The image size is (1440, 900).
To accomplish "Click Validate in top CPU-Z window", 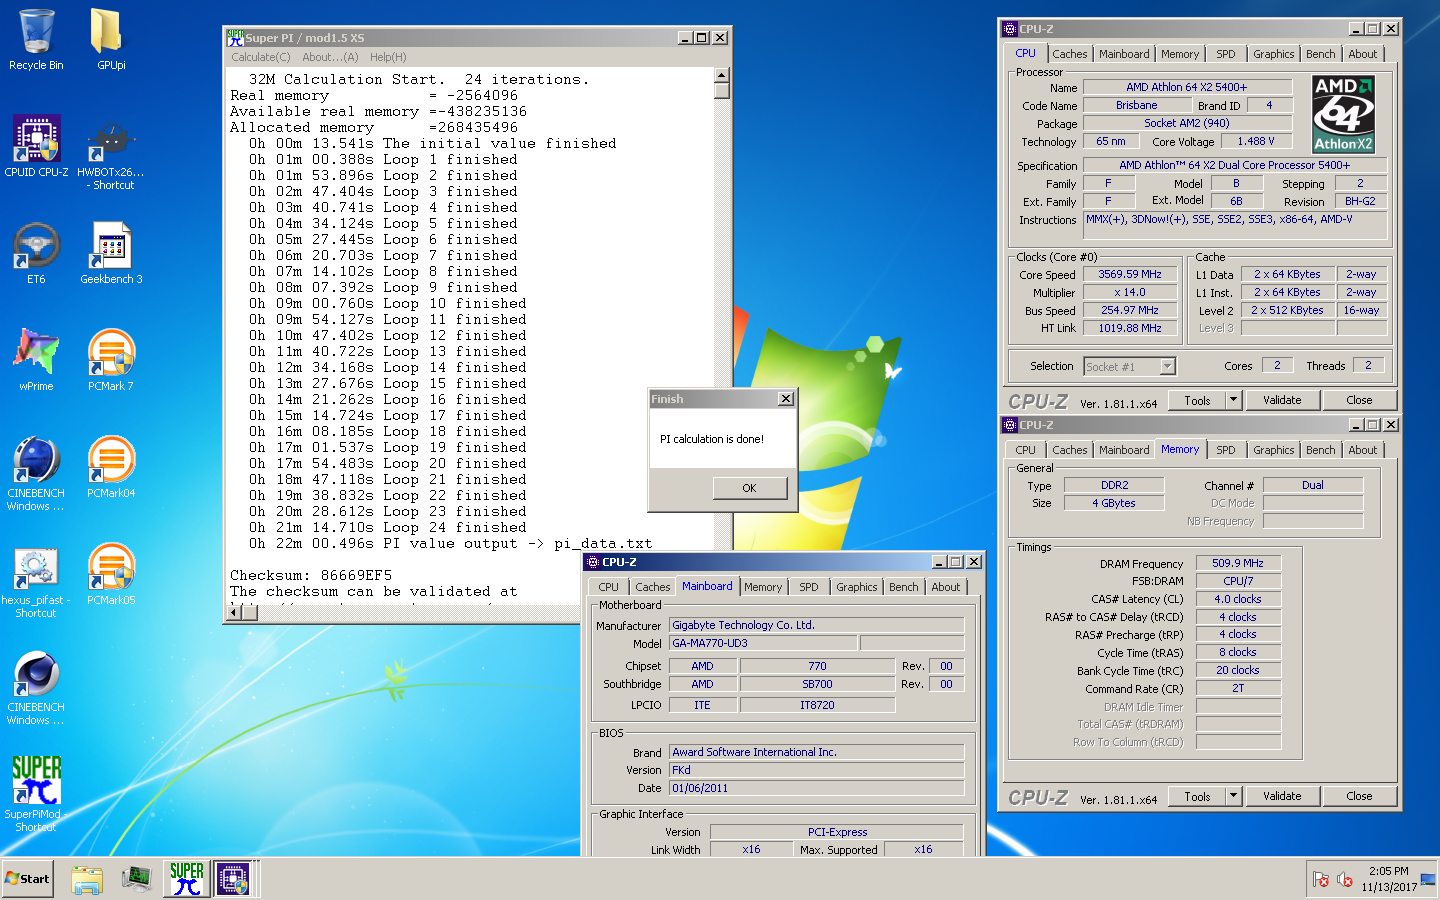I will 1282,400.
